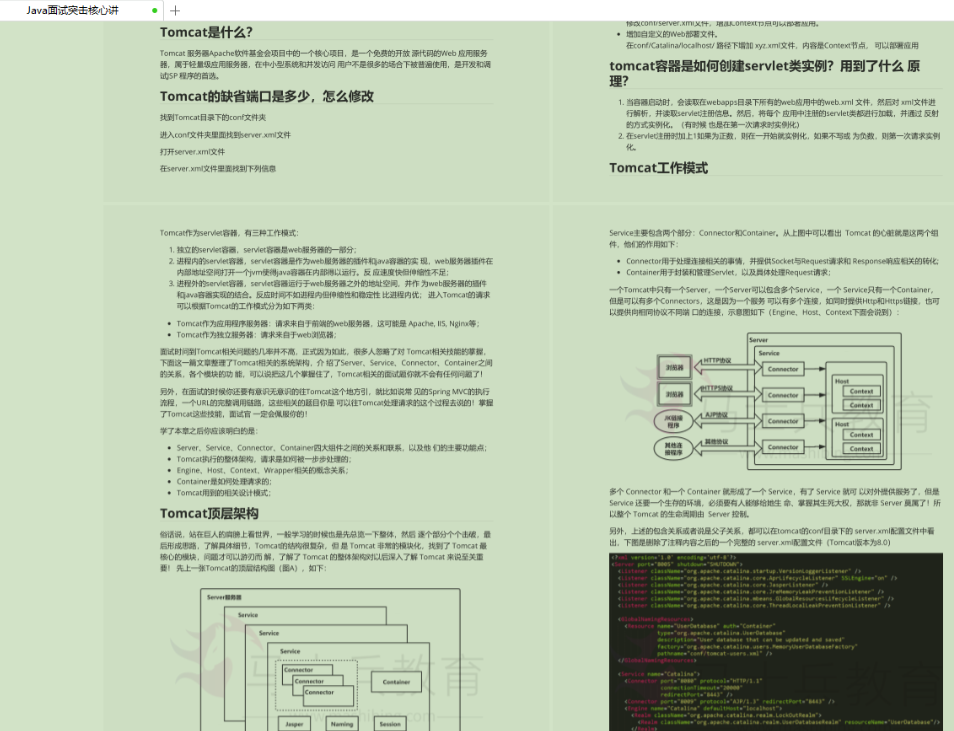
Task: Click bullet 'Connector用于处理连接相关的事情'
Action: point(782,261)
